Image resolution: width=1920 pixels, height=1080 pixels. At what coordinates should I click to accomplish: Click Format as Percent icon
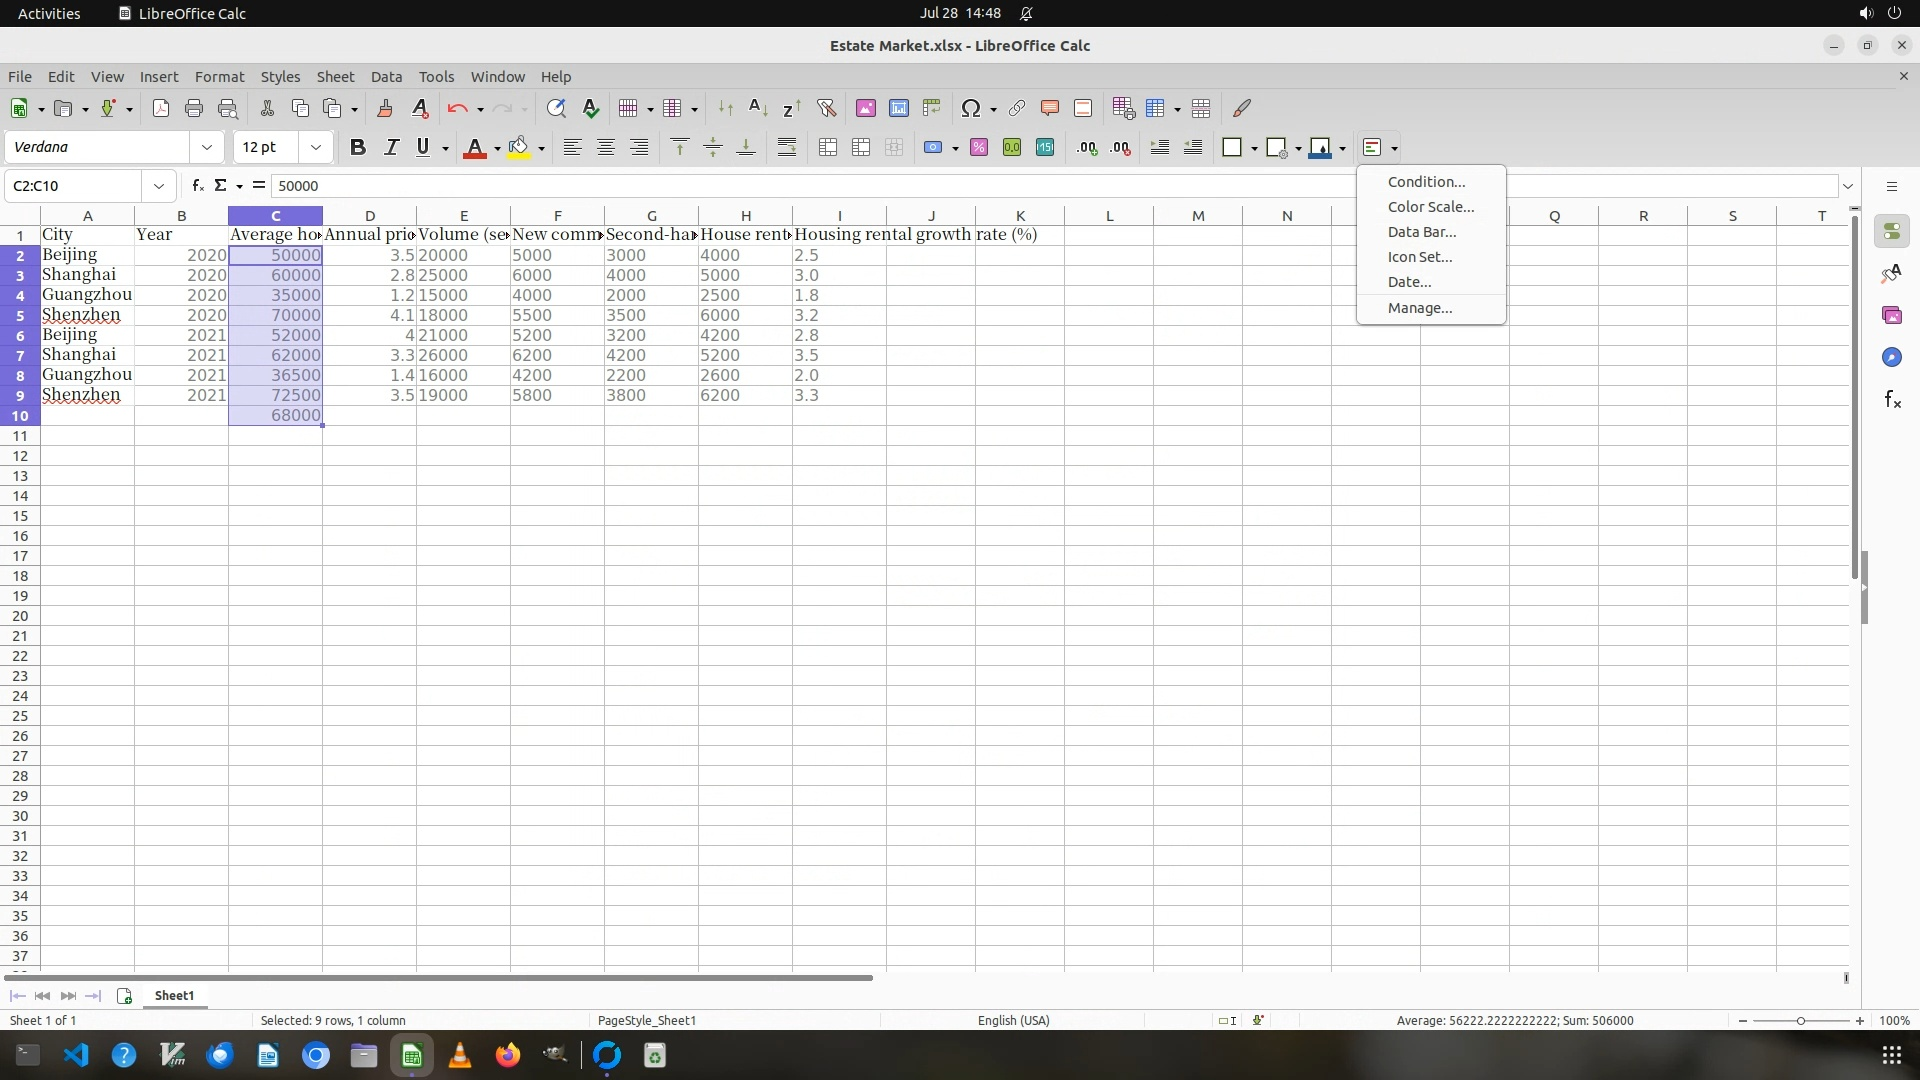click(x=979, y=148)
